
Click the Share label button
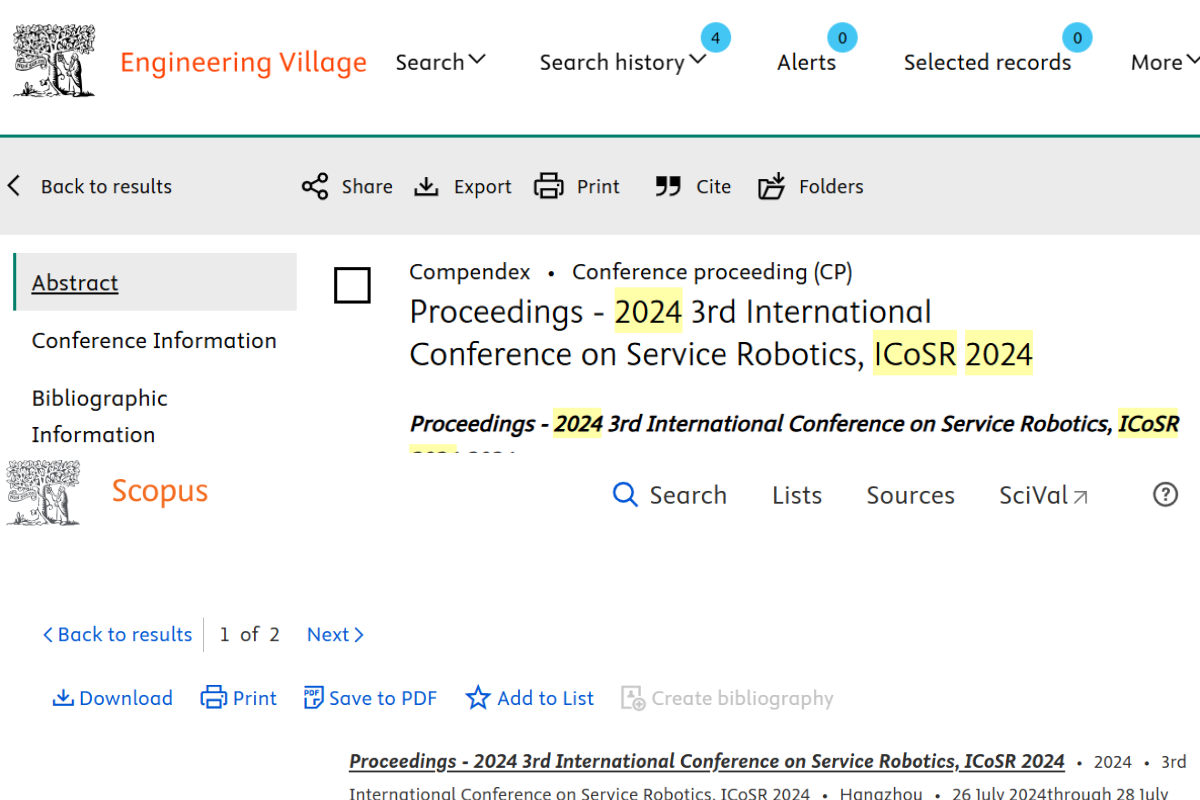(367, 186)
